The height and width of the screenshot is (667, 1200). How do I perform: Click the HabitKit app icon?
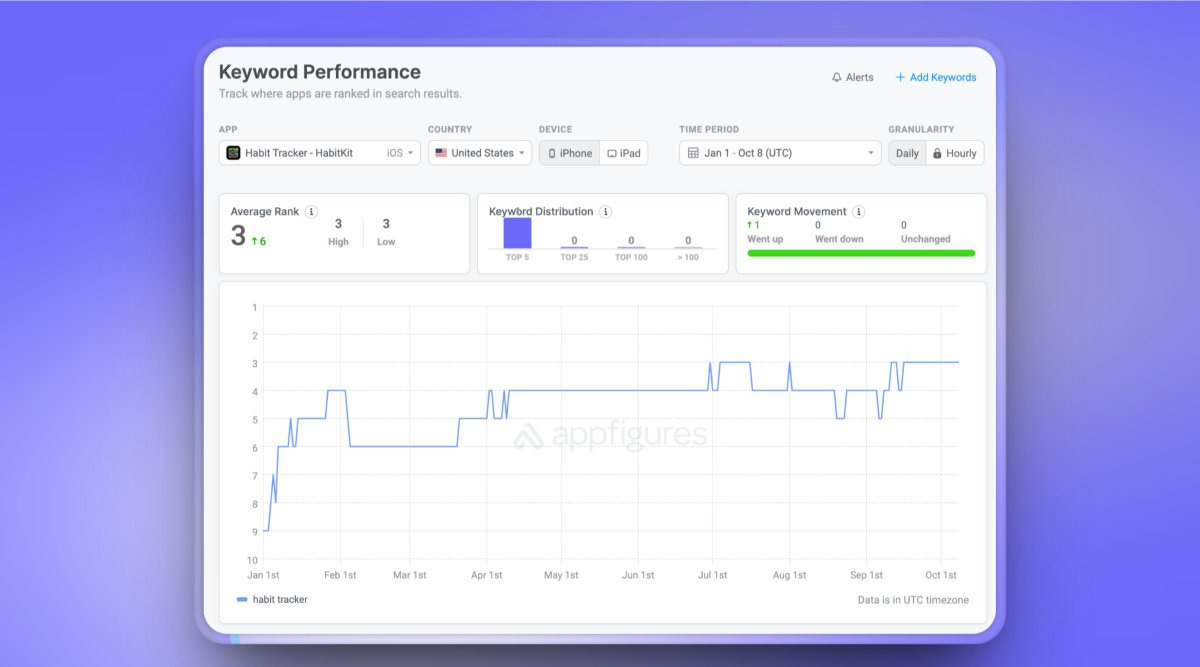[233, 152]
